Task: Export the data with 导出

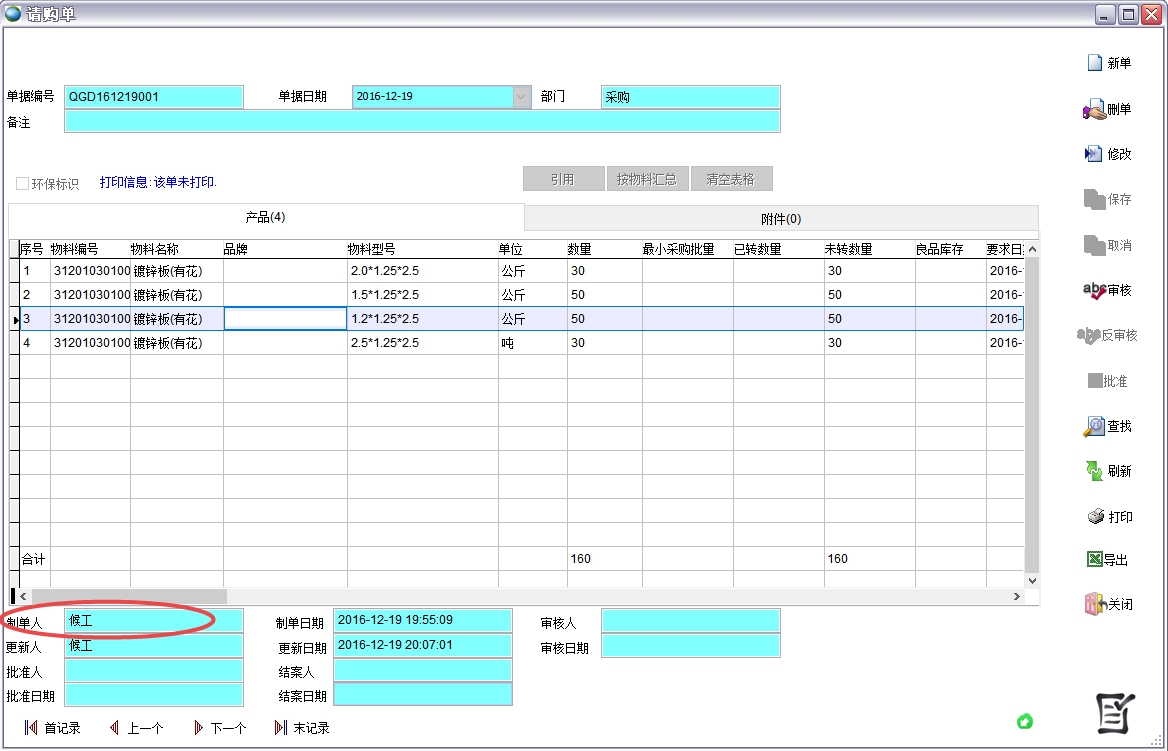Action: pyautogui.click(x=1094, y=560)
